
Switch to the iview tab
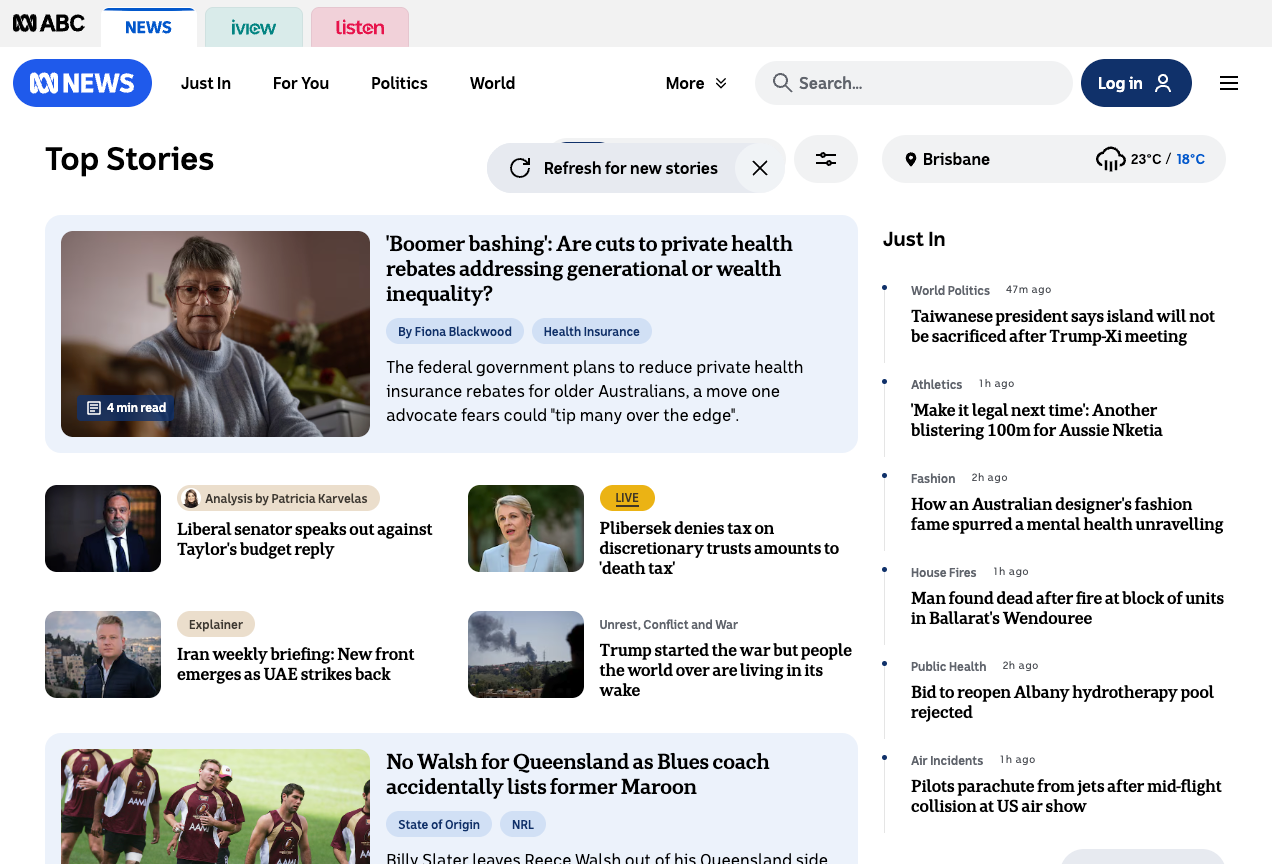(x=254, y=27)
